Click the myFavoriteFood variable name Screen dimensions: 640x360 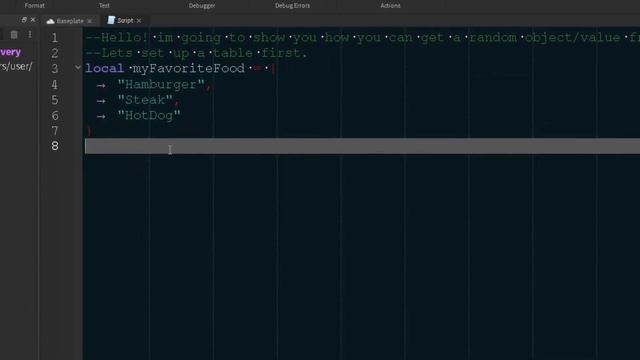click(189, 68)
